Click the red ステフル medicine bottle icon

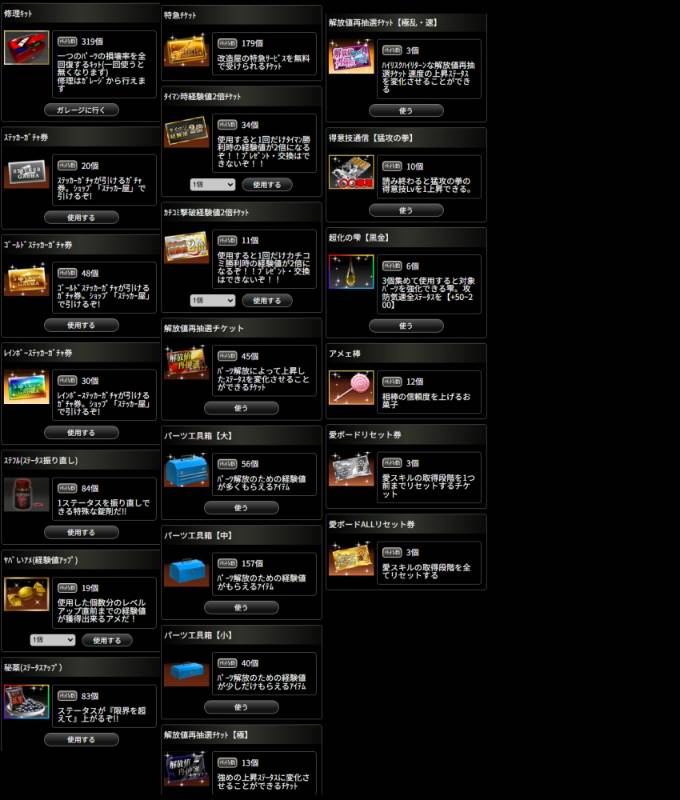27,495
